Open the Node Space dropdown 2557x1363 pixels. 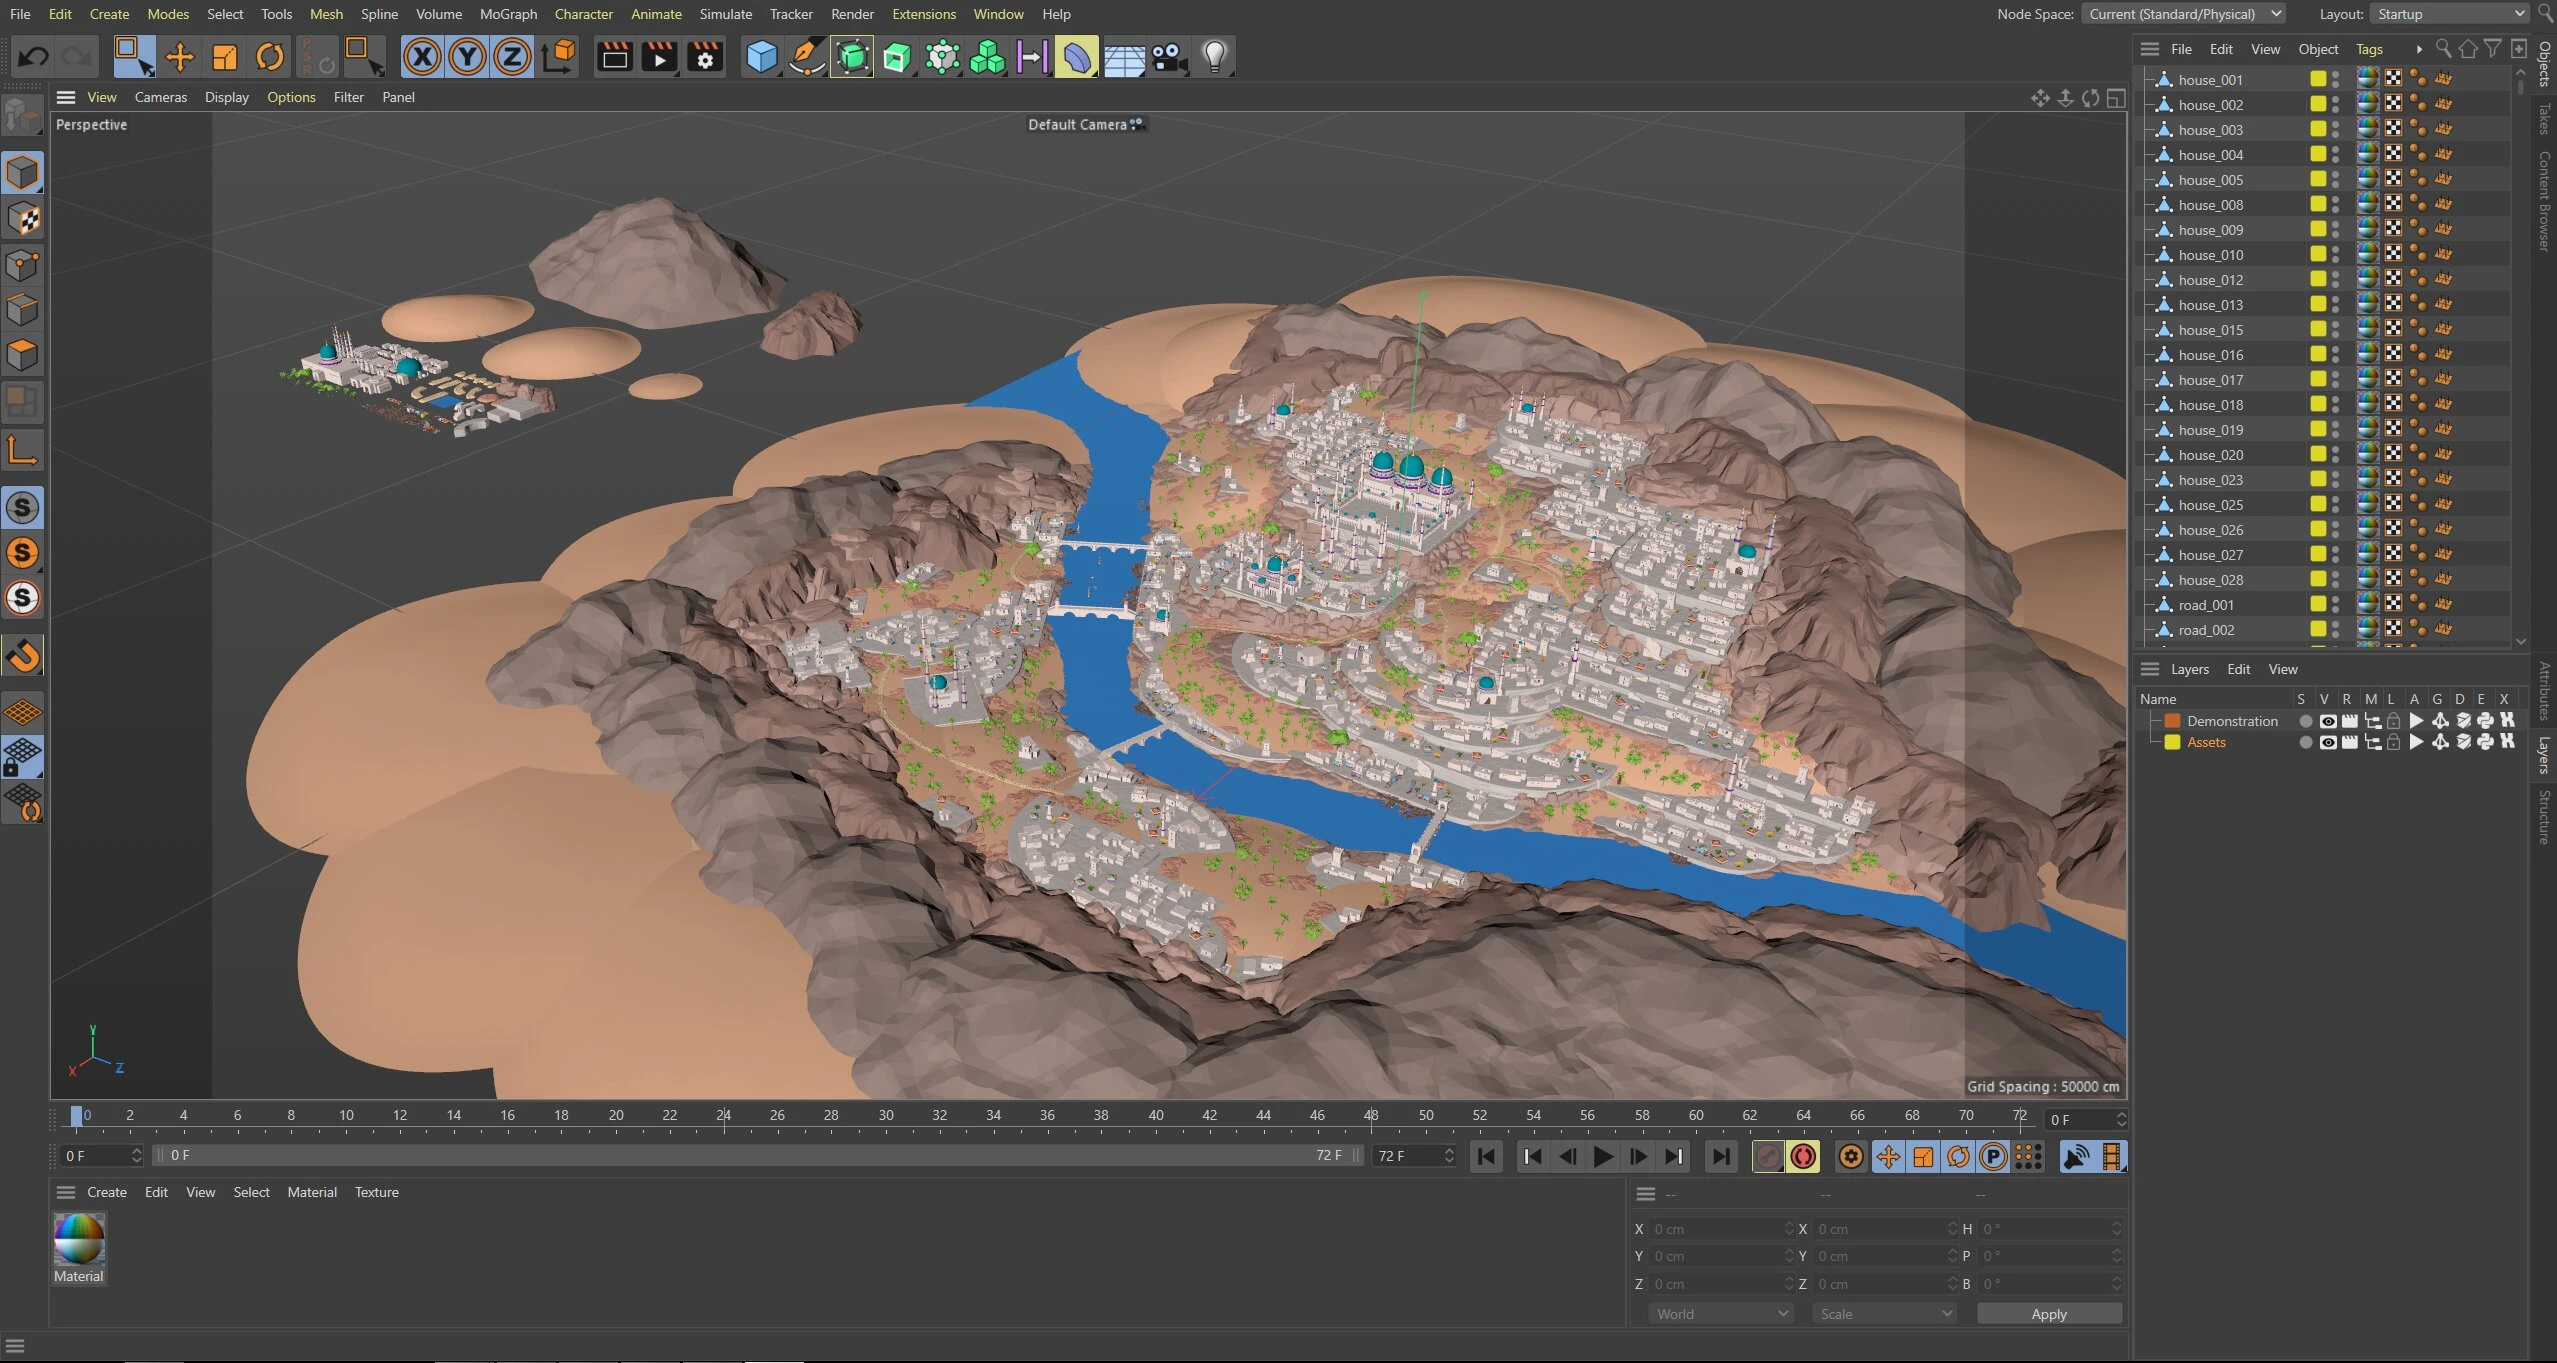pyautogui.click(x=2185, y=14)
